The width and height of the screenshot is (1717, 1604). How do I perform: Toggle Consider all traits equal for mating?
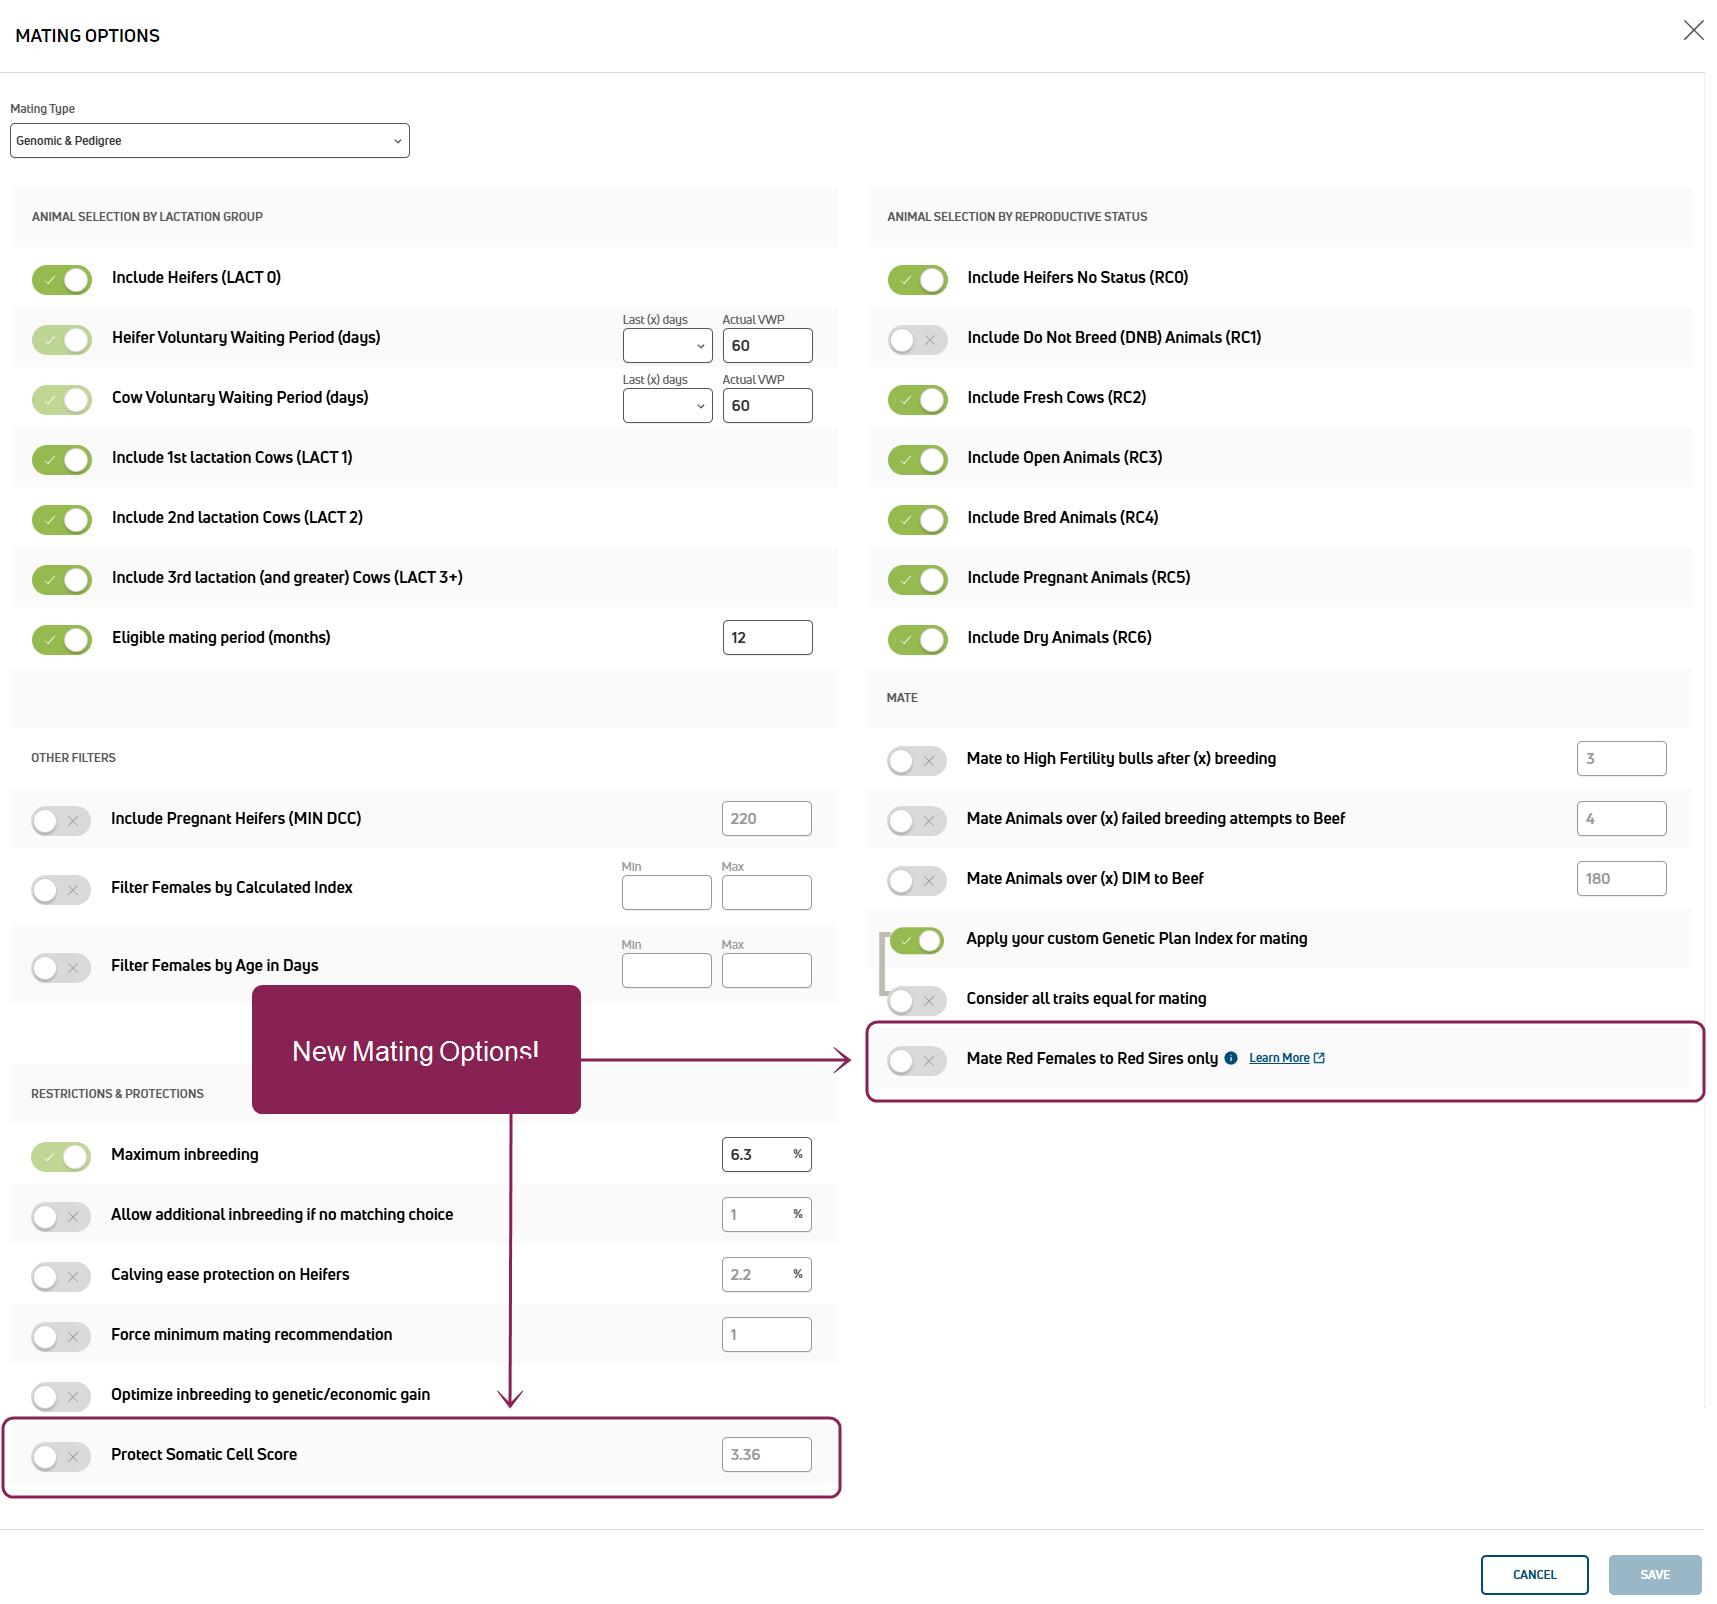(917, 1000)
